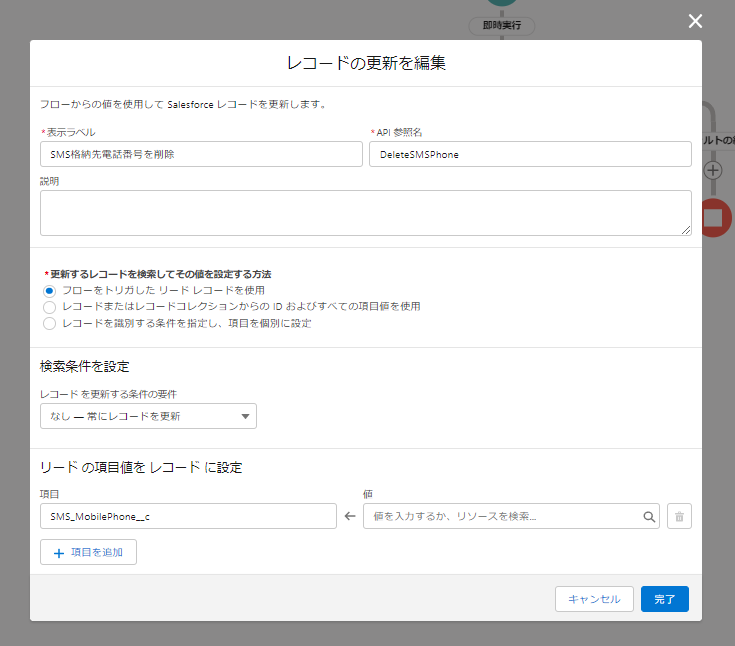
Task: Click the trash icon for SMS_MobilePhone__c row
Action: (x=679, y=516)
